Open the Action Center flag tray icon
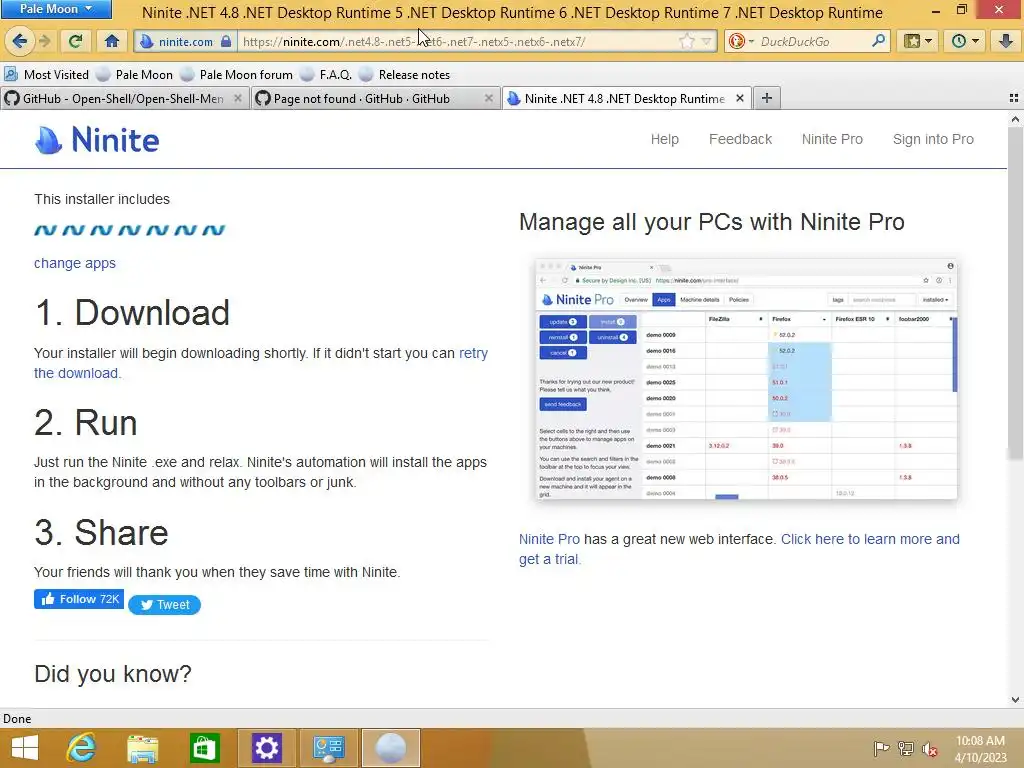Screen dimensions: 1024x768 pyautogui.click(x=881, y=748)
